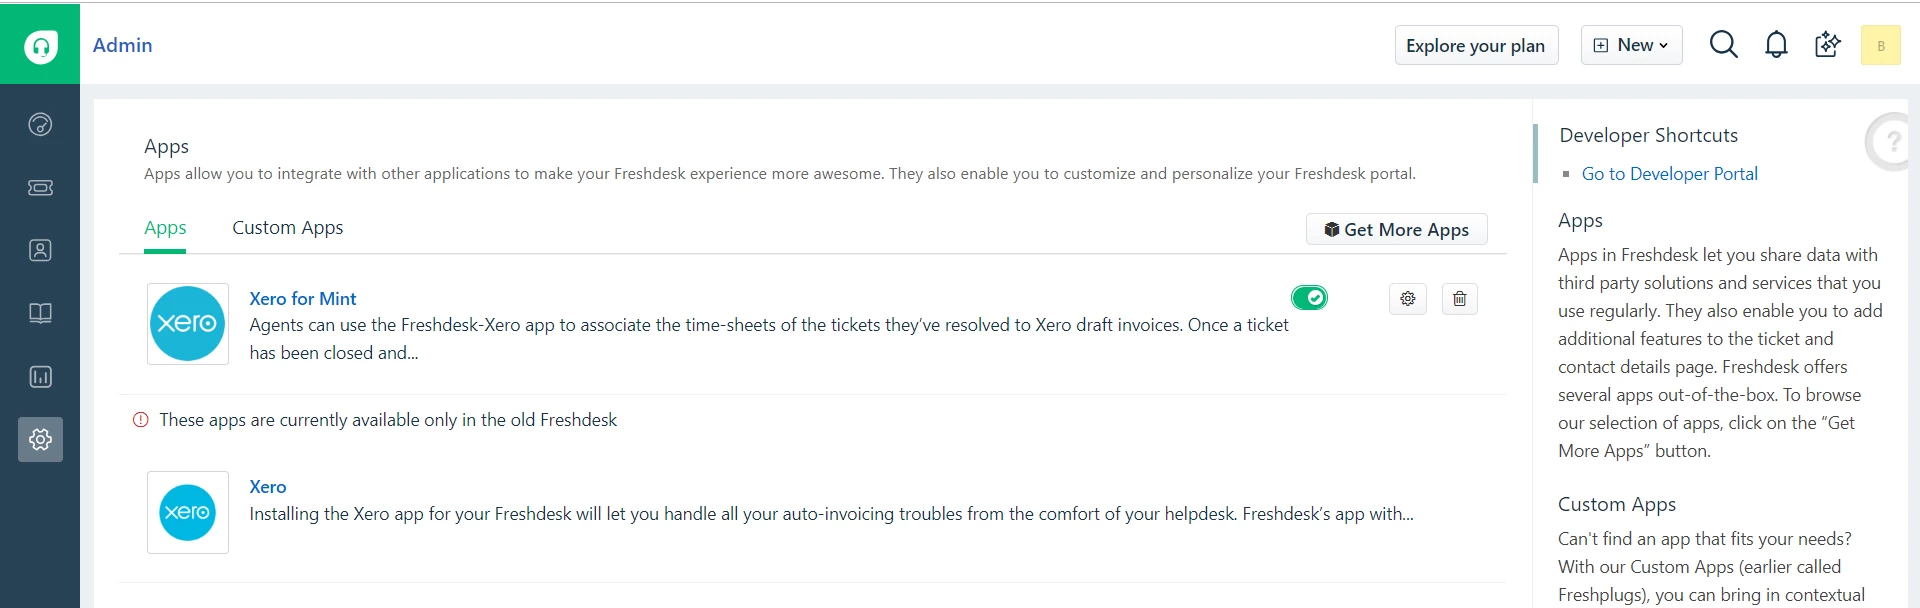Select the Apps tab
The height and width of the screenshot is (608, 1920).
click(x=165, y=228)
